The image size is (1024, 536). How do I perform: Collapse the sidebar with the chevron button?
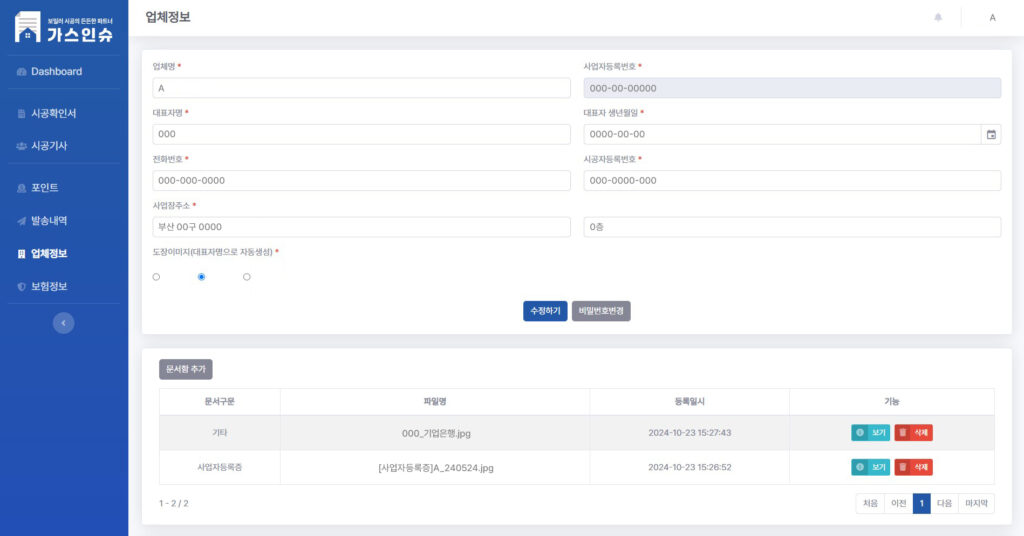point(63,323)
